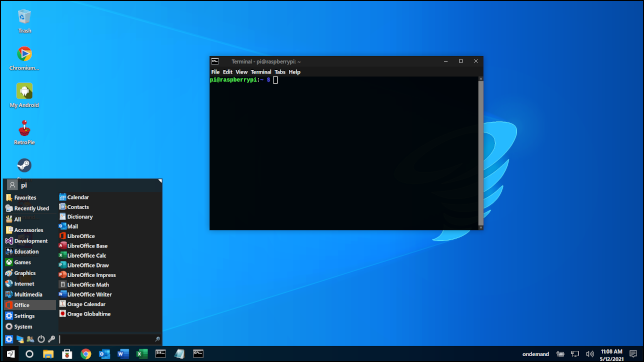Click the network tray icon
This screenshot has height=362, width=644.
[x=575, y=354]
